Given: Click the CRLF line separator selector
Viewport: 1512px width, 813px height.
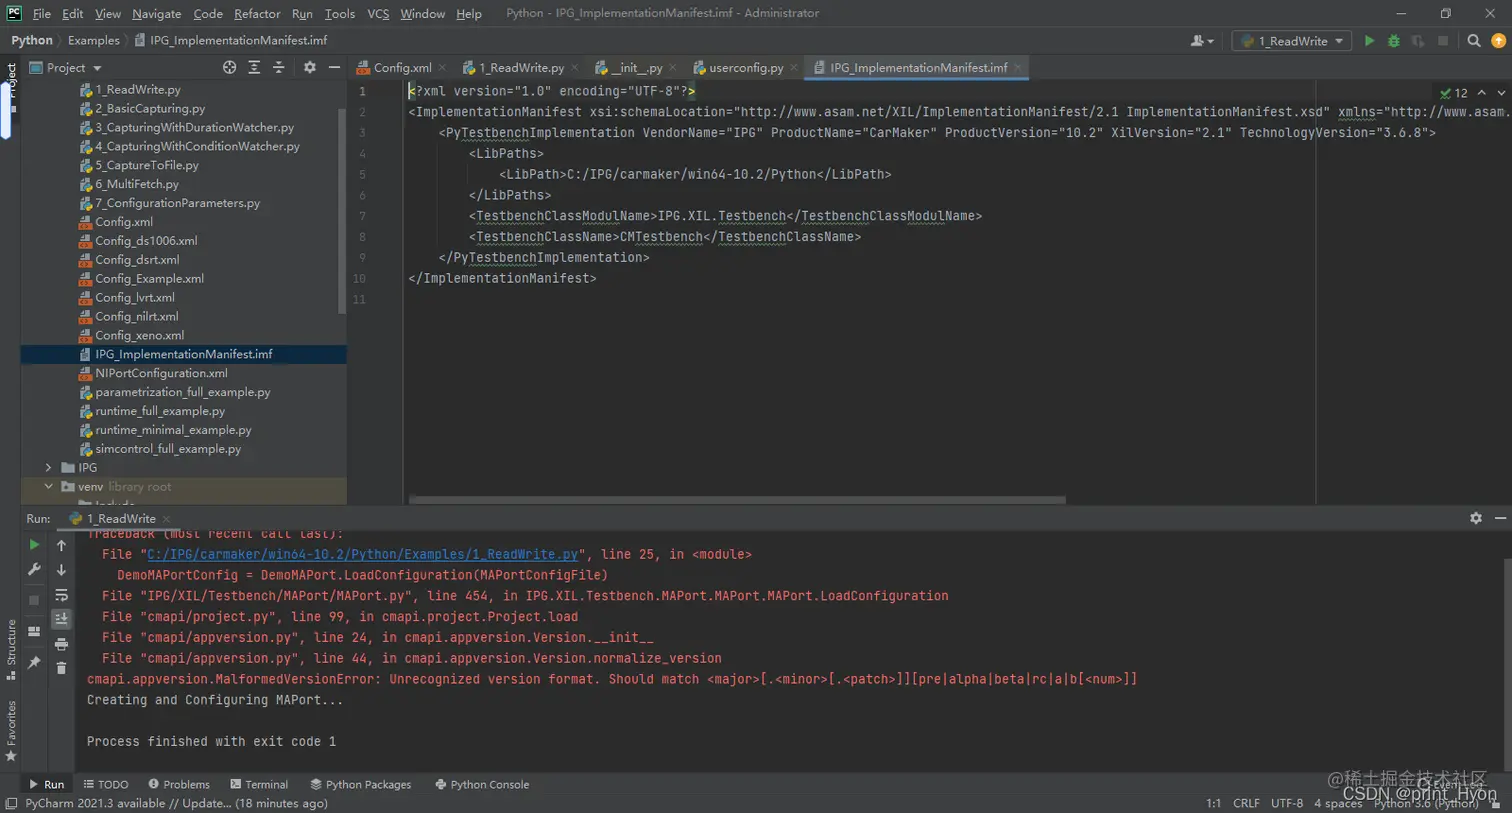Looking at the screenshot, I should [1246, 803].
